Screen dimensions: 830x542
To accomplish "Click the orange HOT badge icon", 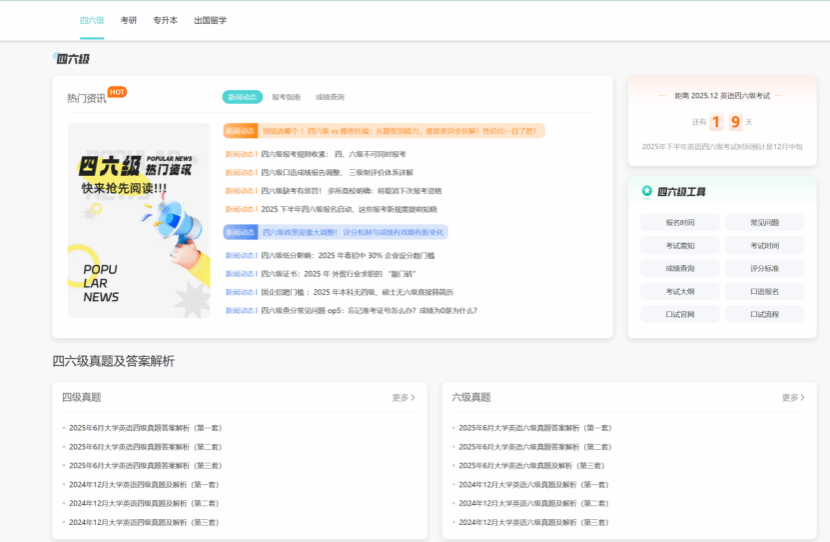I will pos(117,92).
